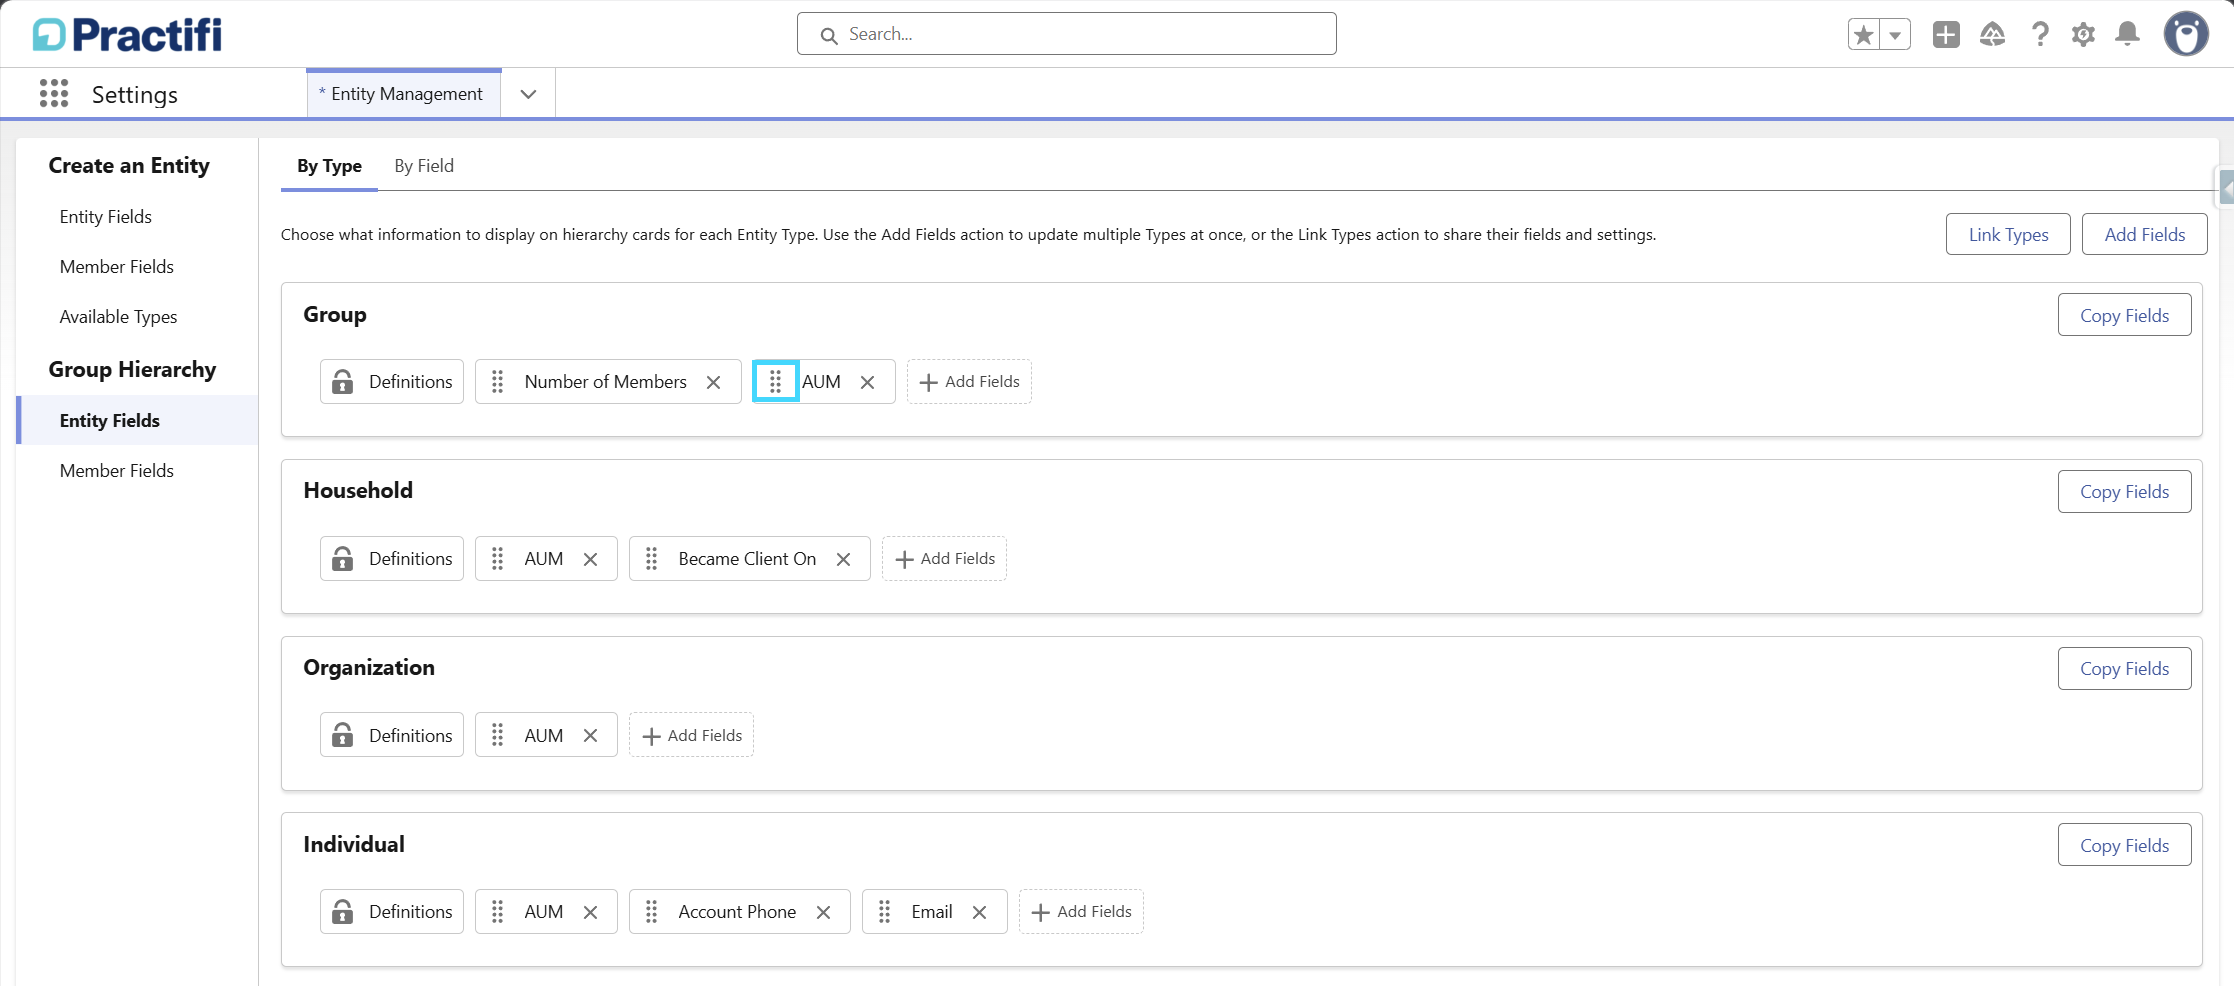The height and width of the screenshot is (986, 2234).
Task: Remove the Account Phone field
Action: coord(824,912)
